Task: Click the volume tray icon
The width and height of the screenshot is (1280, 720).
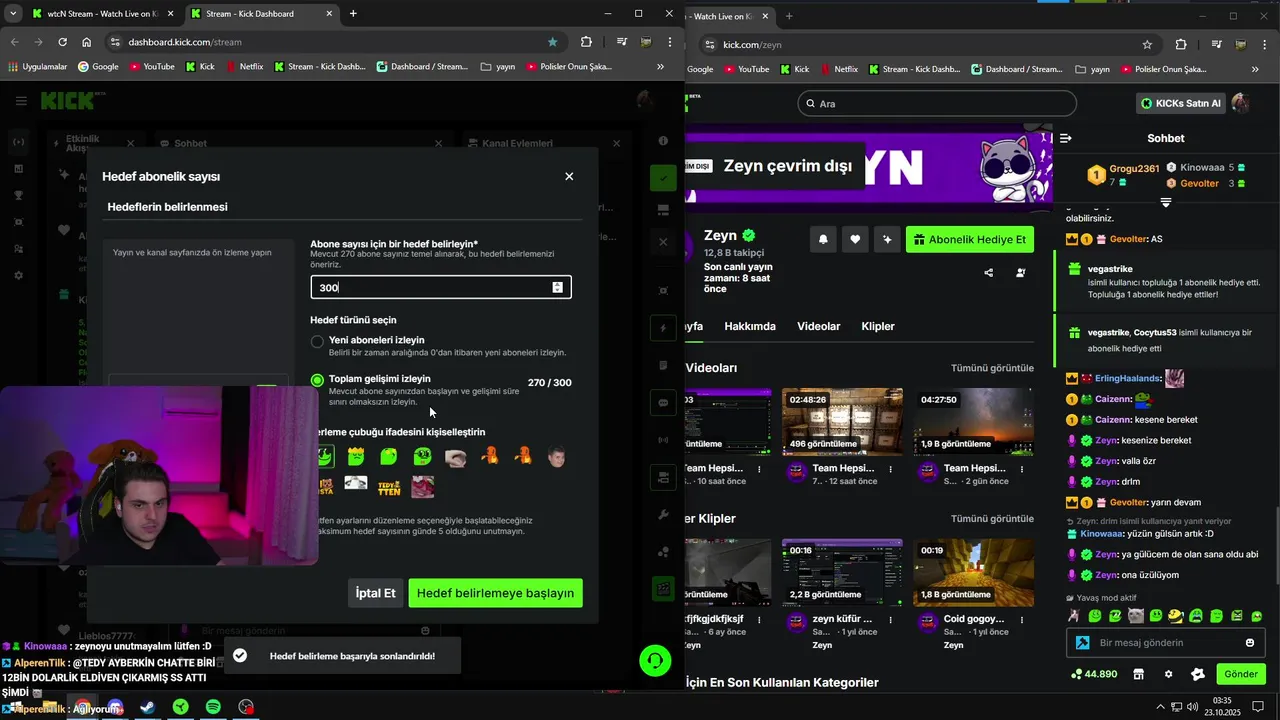Action: click(x=1192, y=707)
